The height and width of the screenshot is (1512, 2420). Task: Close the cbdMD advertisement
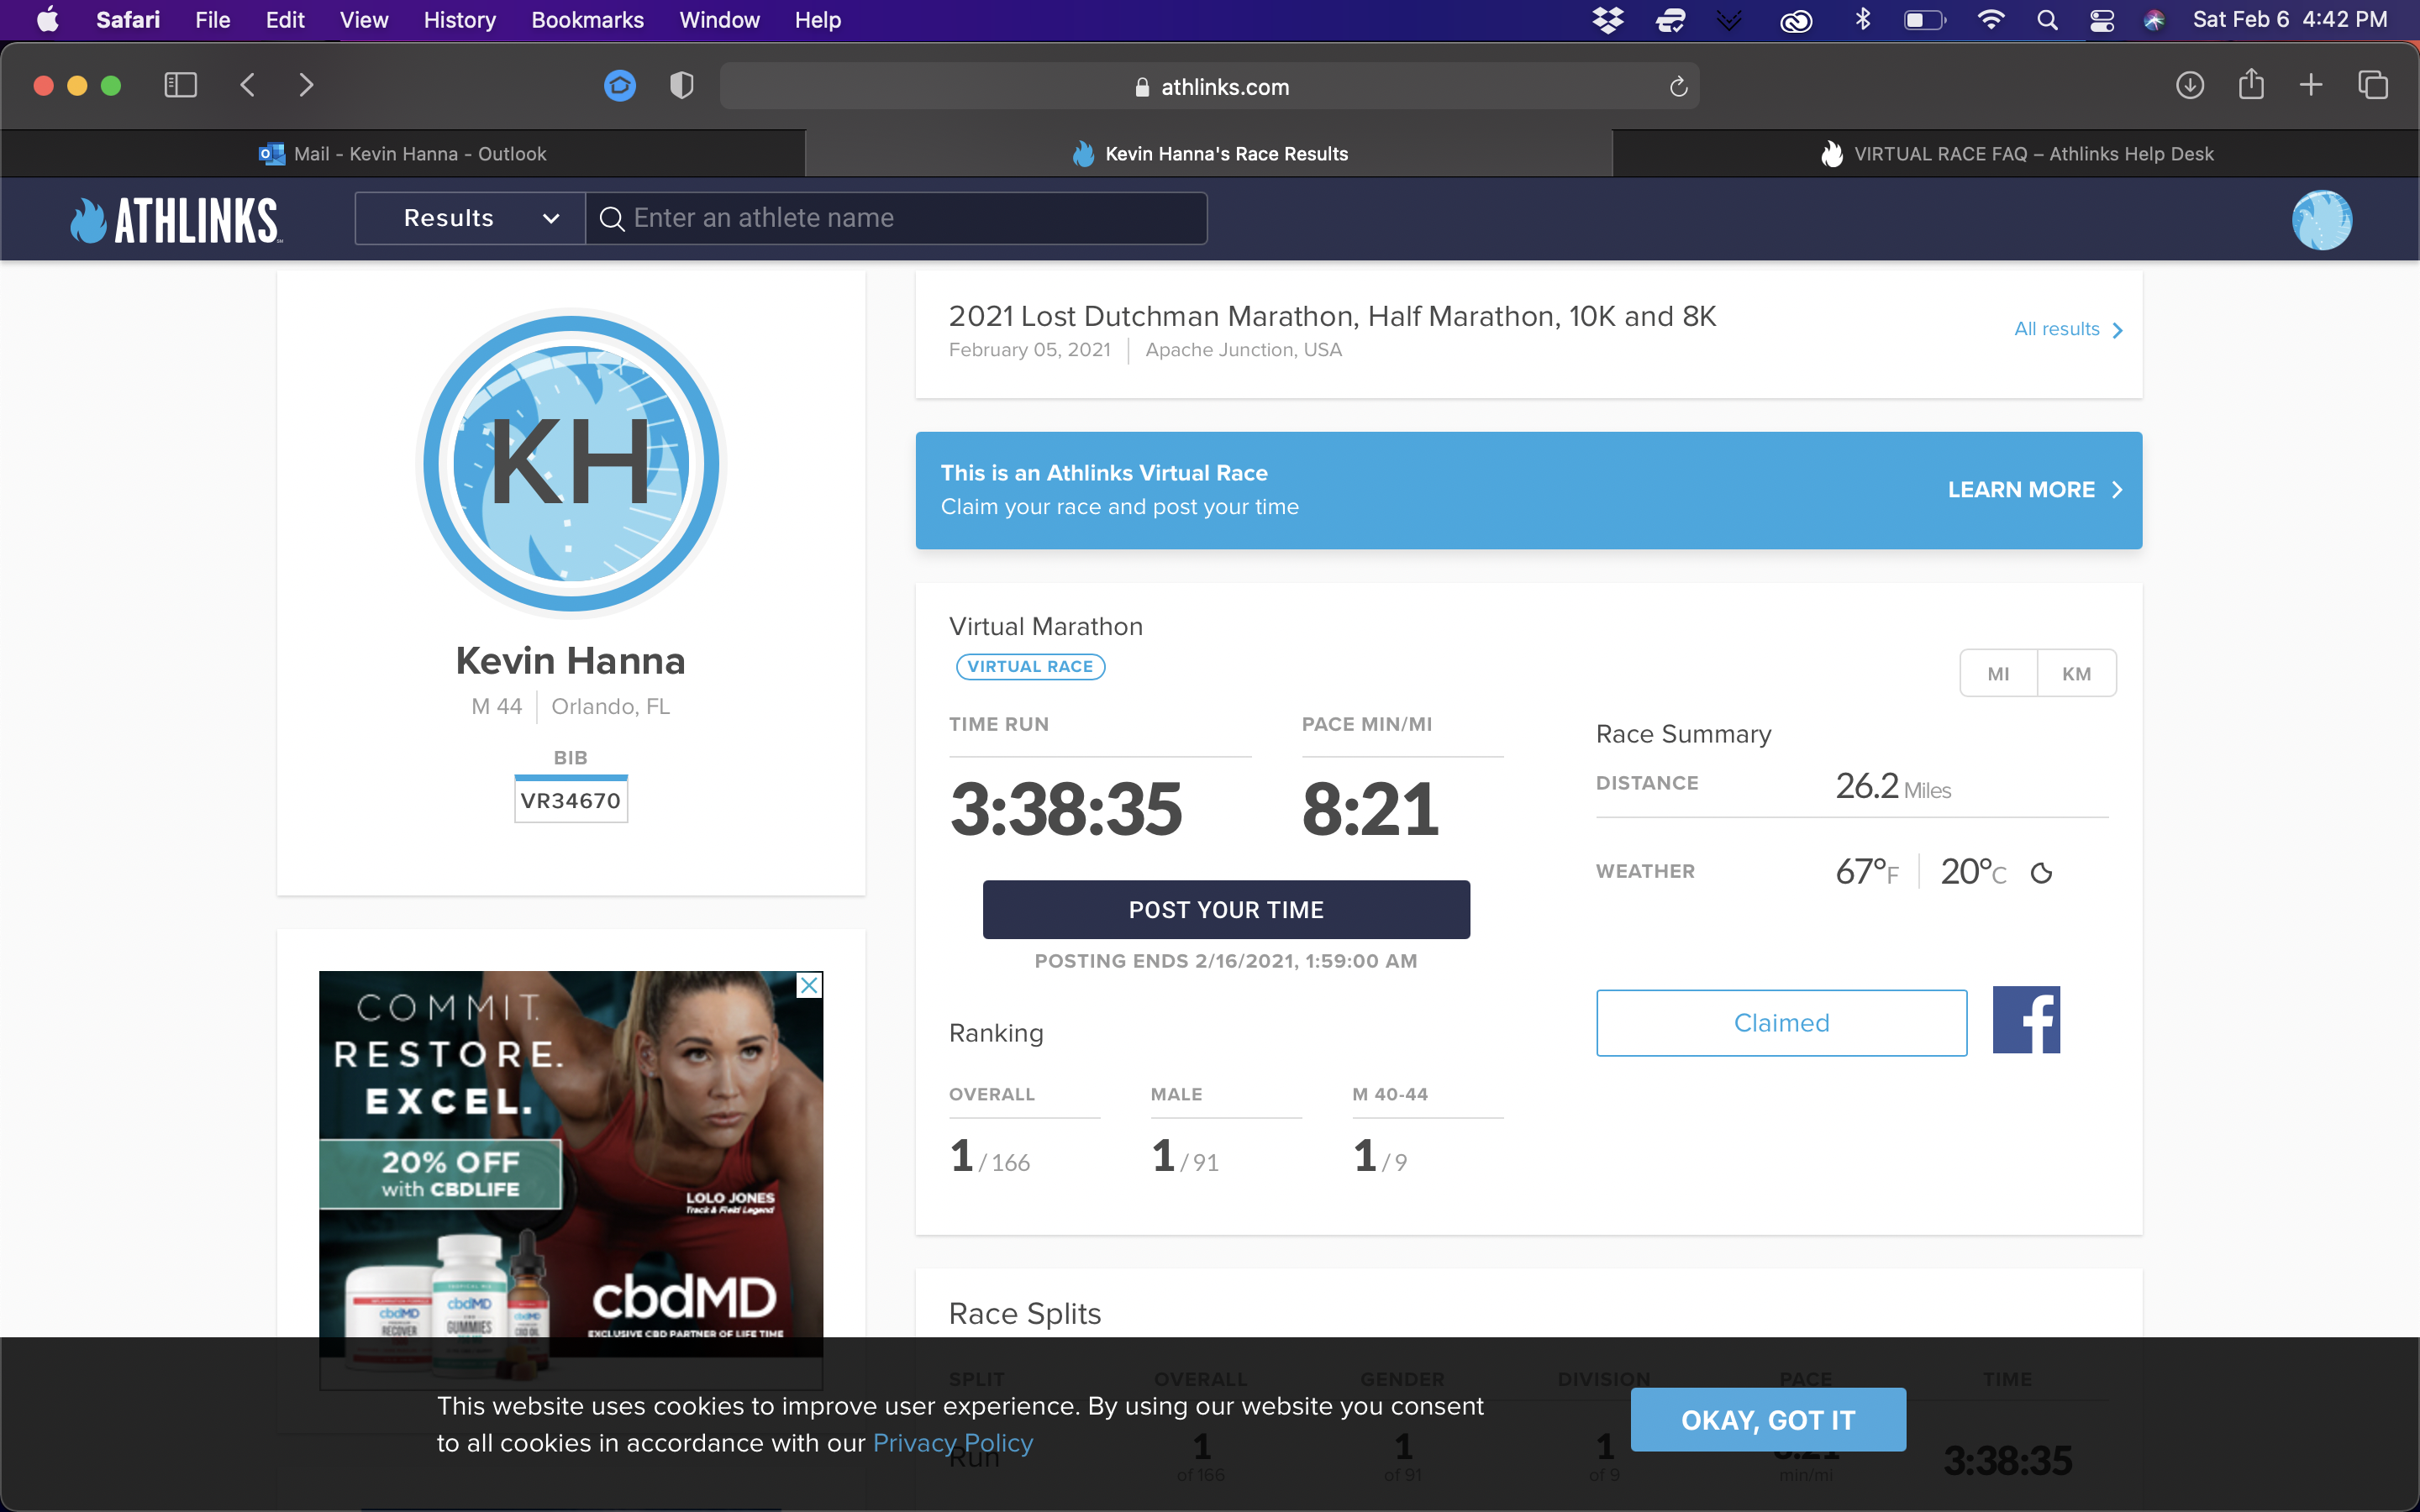(x=809, y=985)
